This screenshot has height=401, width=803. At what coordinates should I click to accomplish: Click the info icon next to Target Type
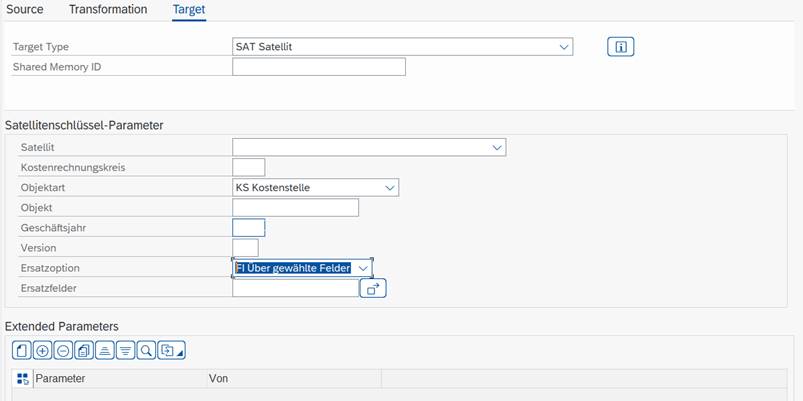[x=621, y=47]
